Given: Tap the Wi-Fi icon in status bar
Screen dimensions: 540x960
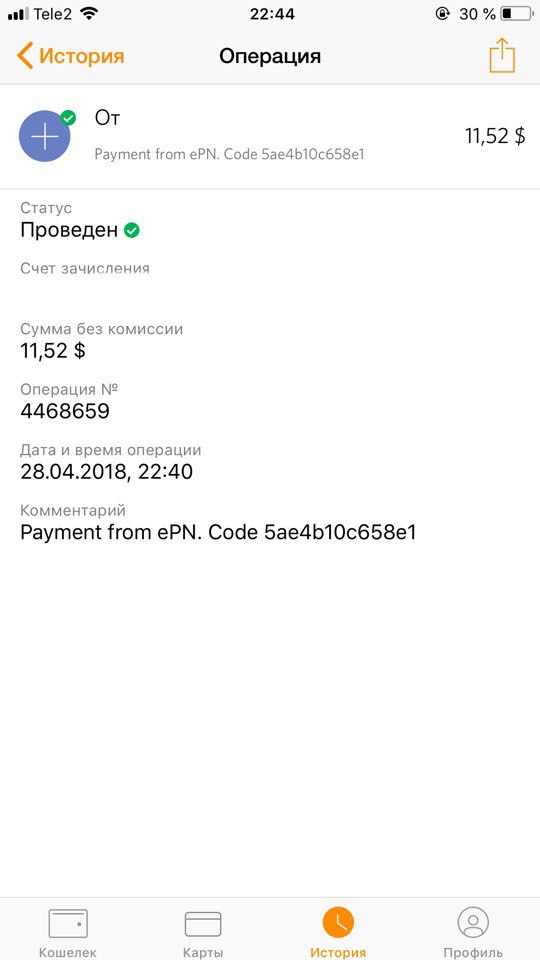Looking at the screenshot, I should click(89, 13).
